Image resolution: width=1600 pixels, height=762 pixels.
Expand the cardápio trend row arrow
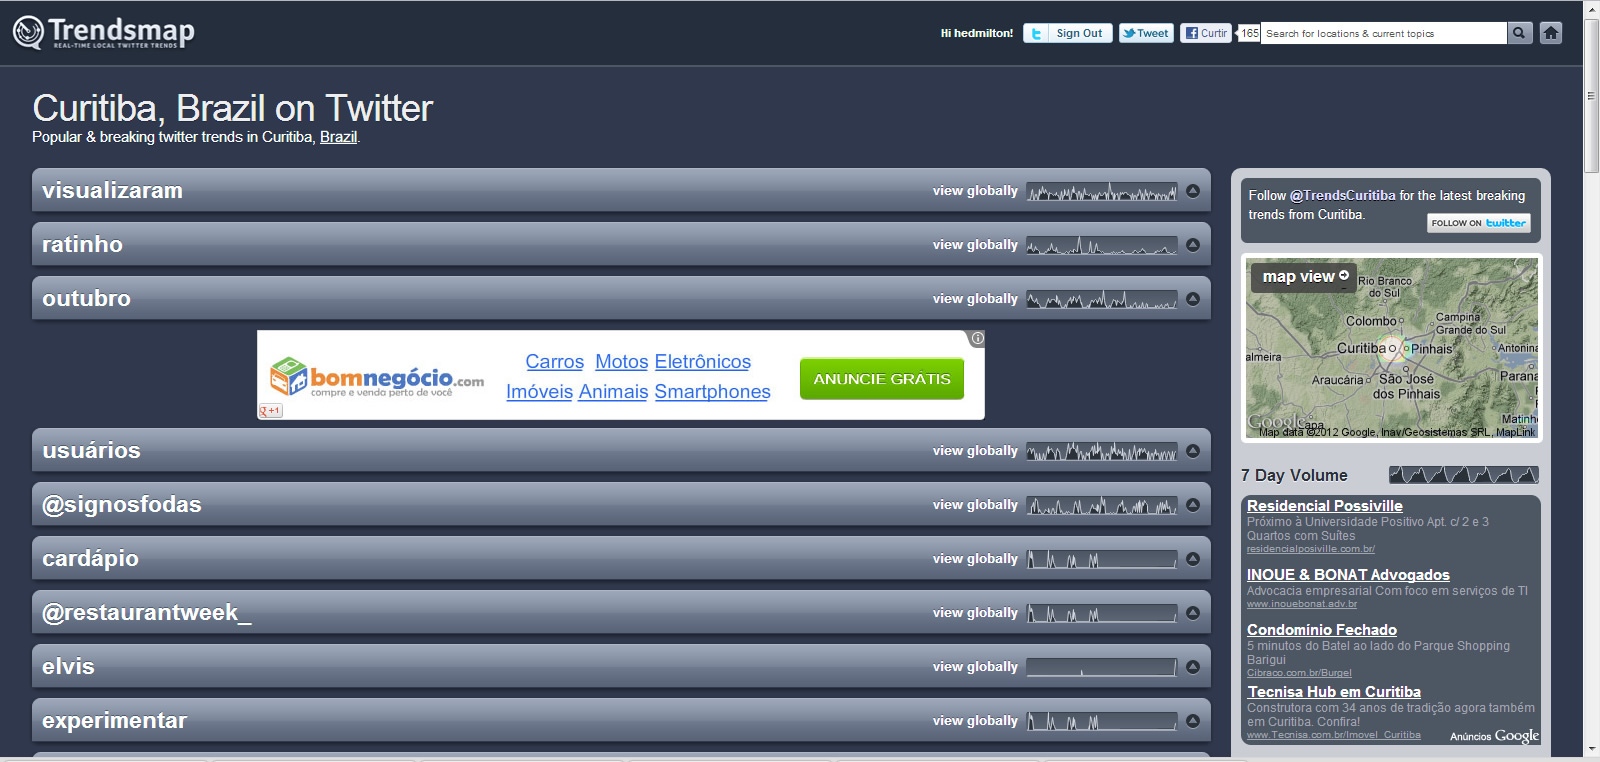coord(1193,559)
